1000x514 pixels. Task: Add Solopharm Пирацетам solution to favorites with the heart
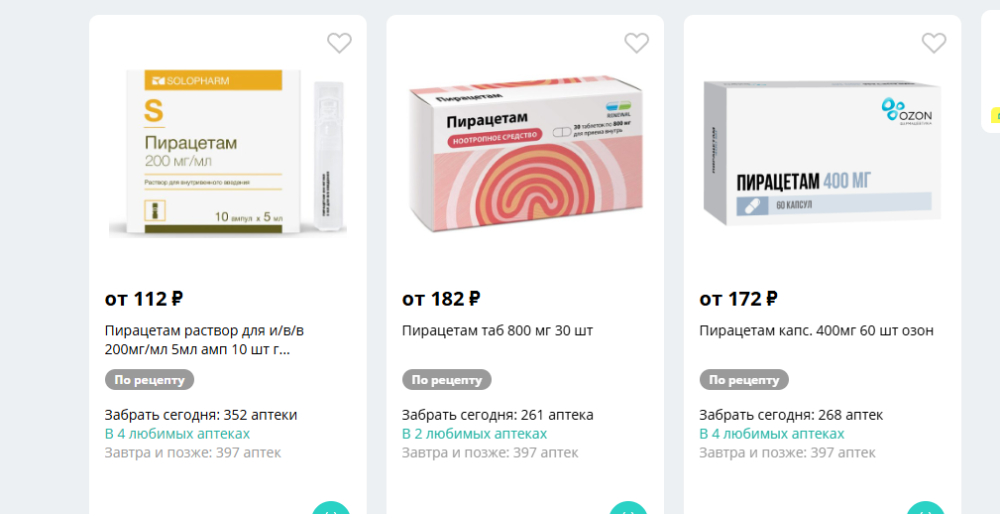339,43
